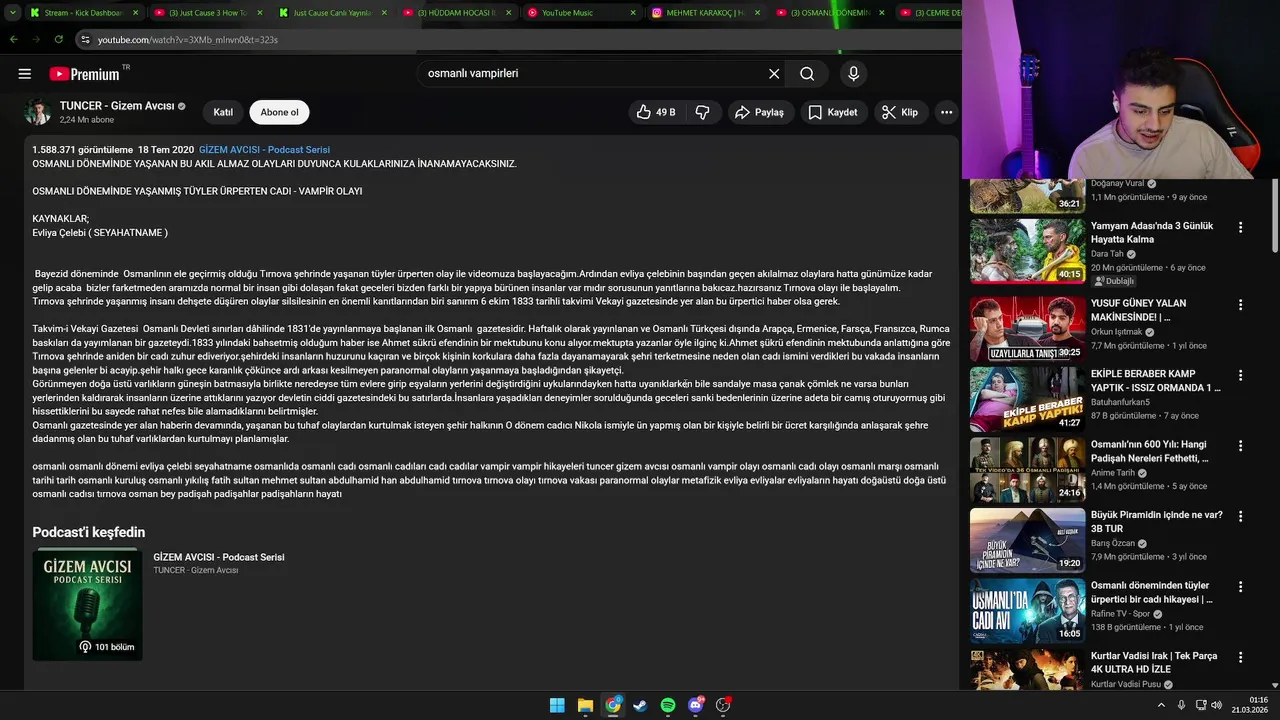Open the YouTube hamburger guide menu
The image size is (1280, 720).
point(25,74)
